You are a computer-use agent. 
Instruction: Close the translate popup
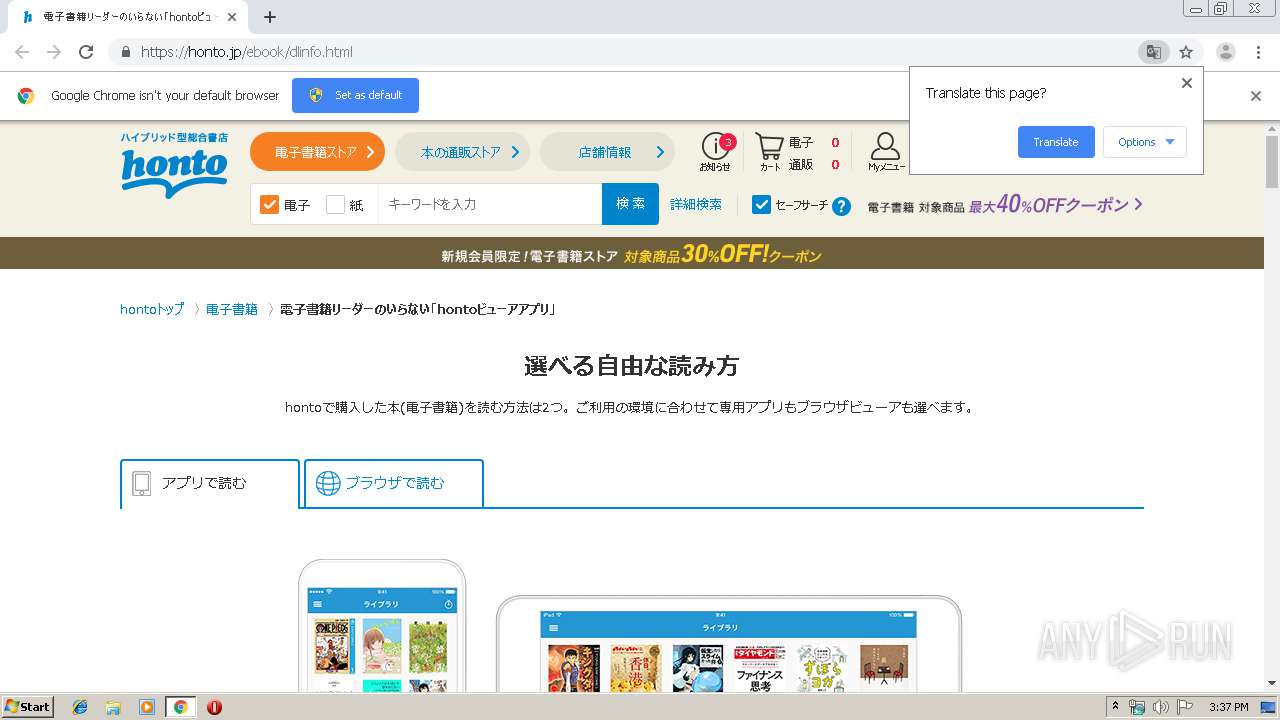[1187, 83]
